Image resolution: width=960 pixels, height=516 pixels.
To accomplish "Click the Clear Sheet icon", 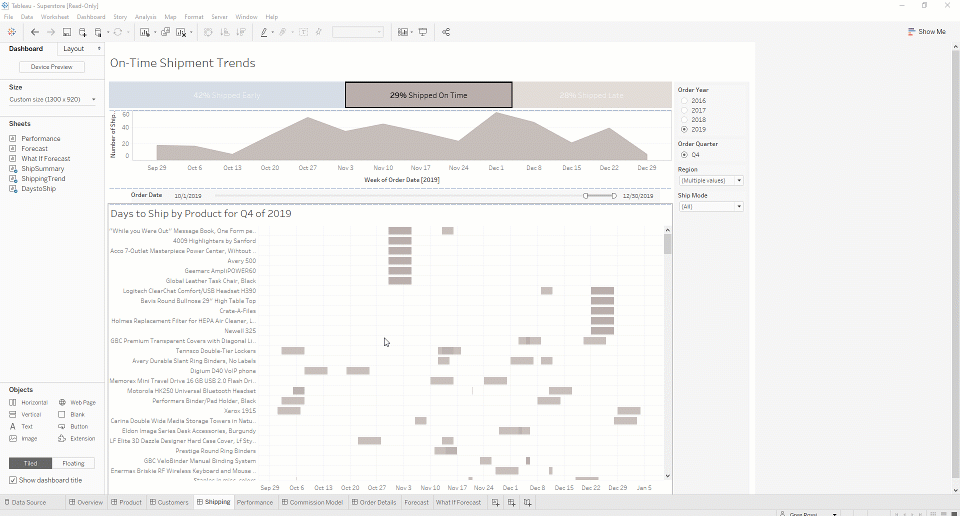I will pyautogui.click(x=181, y=32).
